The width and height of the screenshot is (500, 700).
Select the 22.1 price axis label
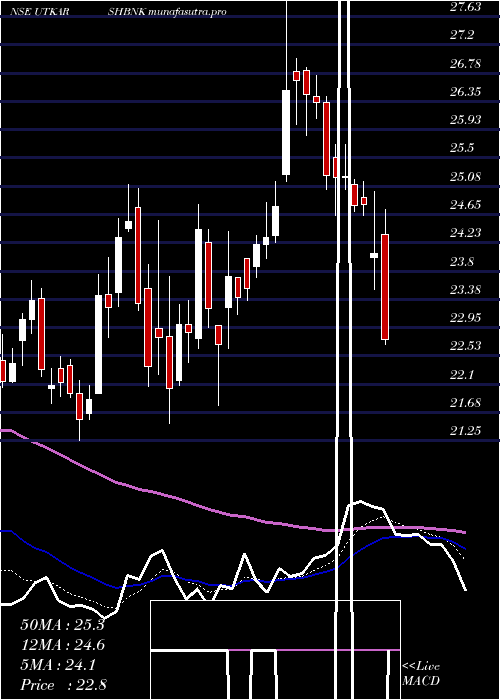point(462,374)
